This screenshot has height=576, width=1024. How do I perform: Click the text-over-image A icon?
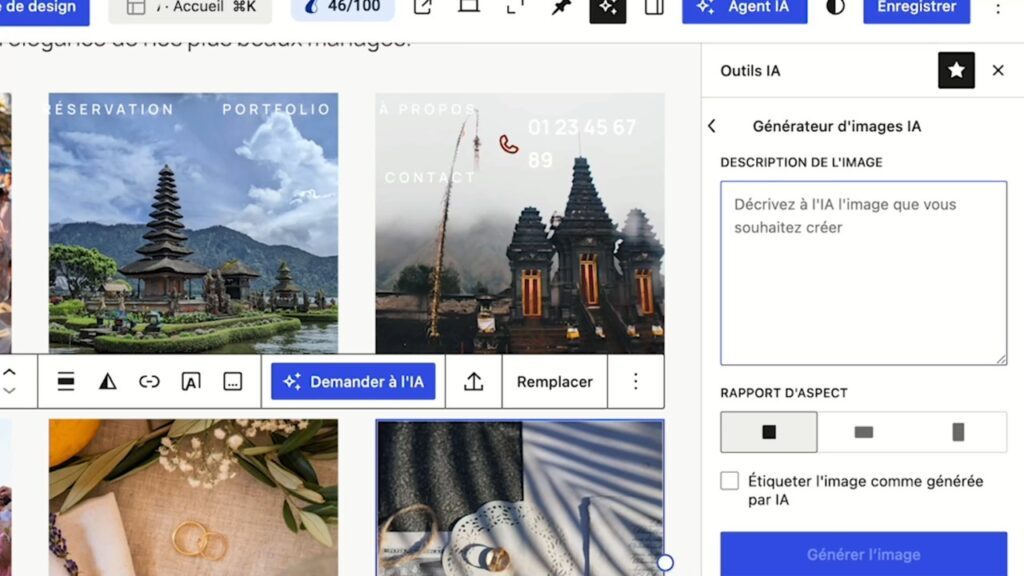(x=191, y=381)
